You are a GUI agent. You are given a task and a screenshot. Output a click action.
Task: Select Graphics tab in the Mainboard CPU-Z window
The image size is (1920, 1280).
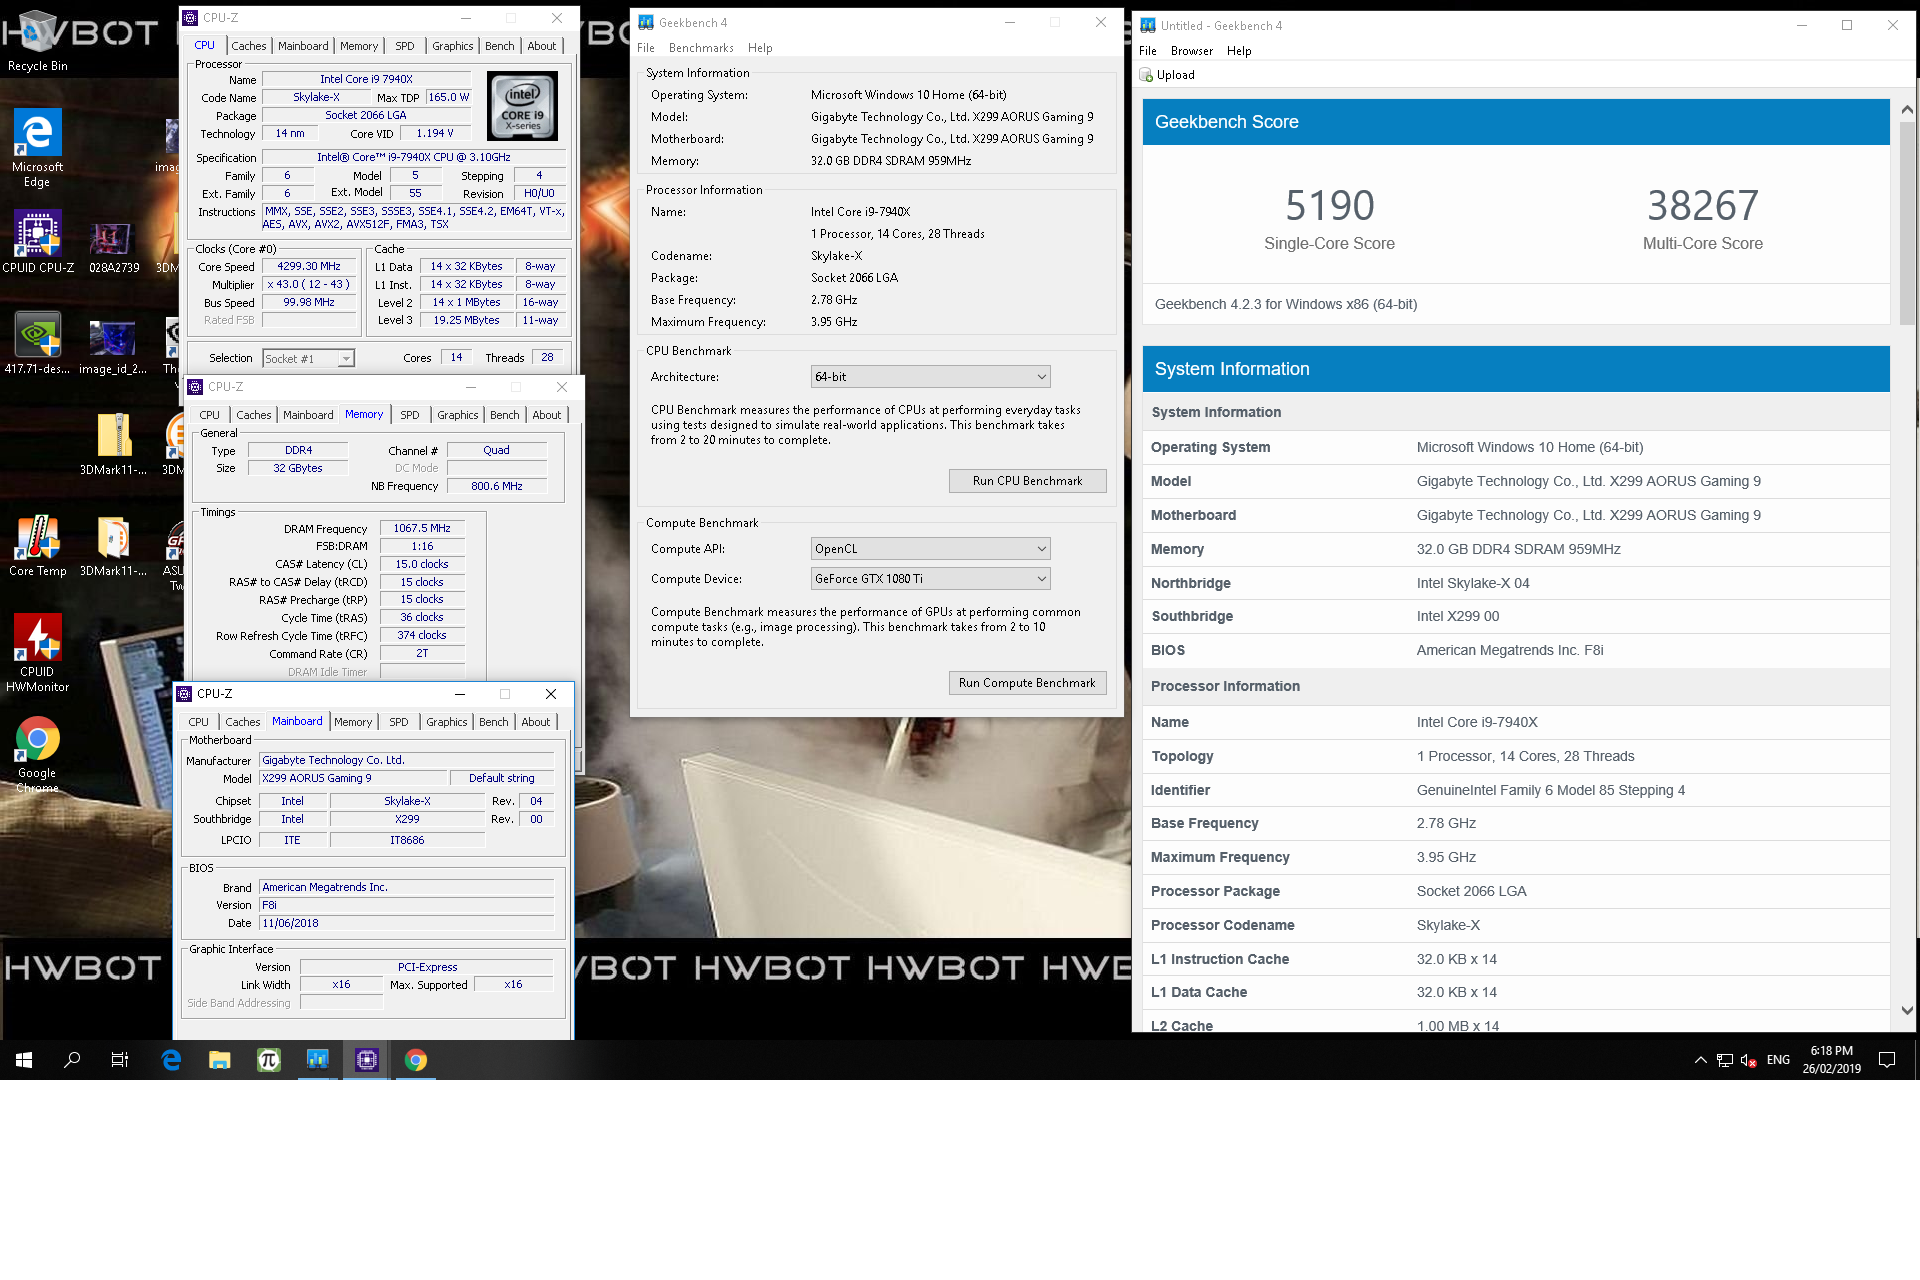click(447, 722)
